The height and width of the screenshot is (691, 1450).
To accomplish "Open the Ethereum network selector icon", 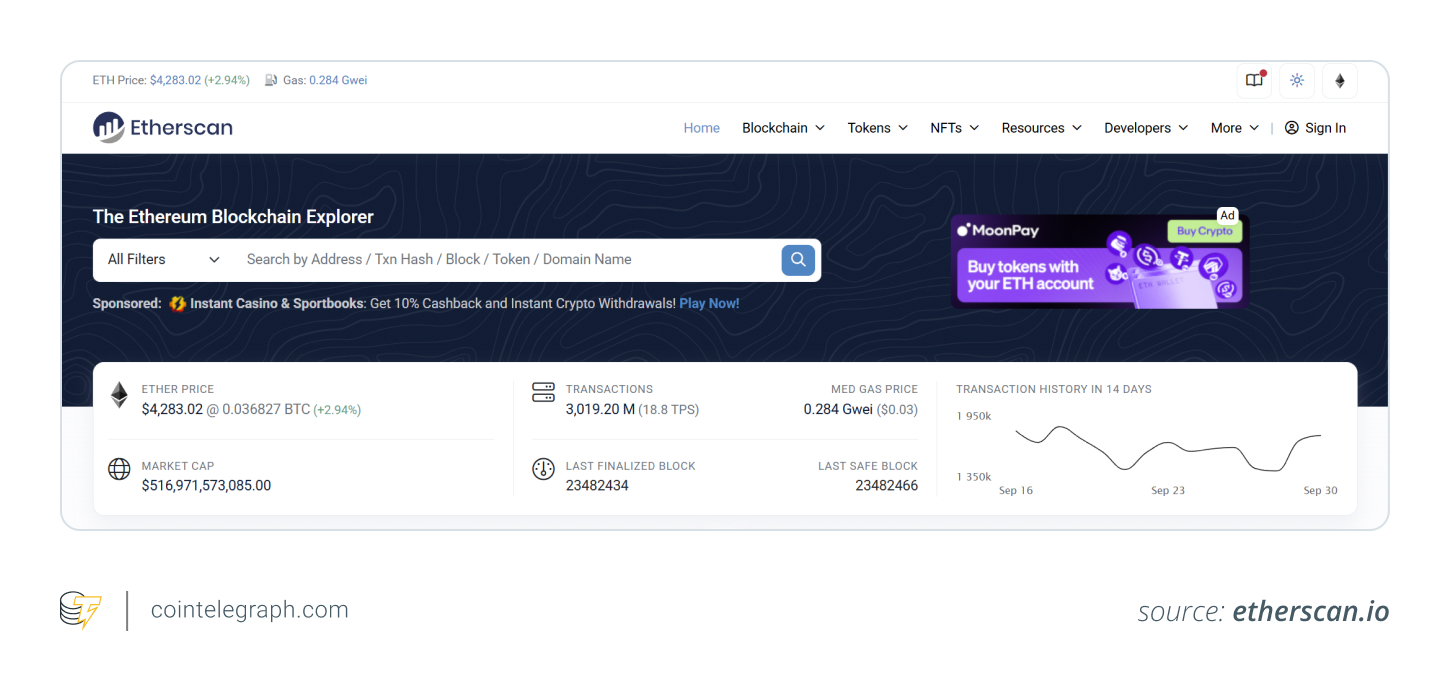I will tap(1340, 81).
